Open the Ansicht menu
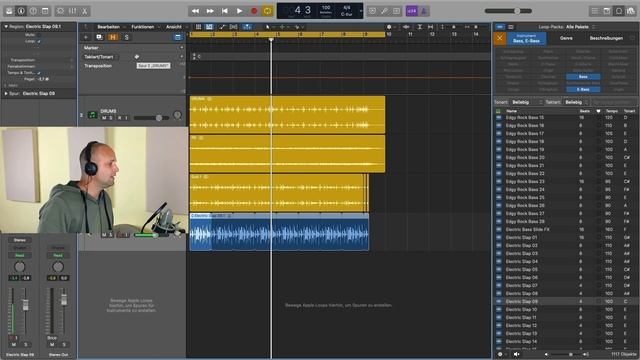This screenshot has height=360, width=640. click(173, 27)
